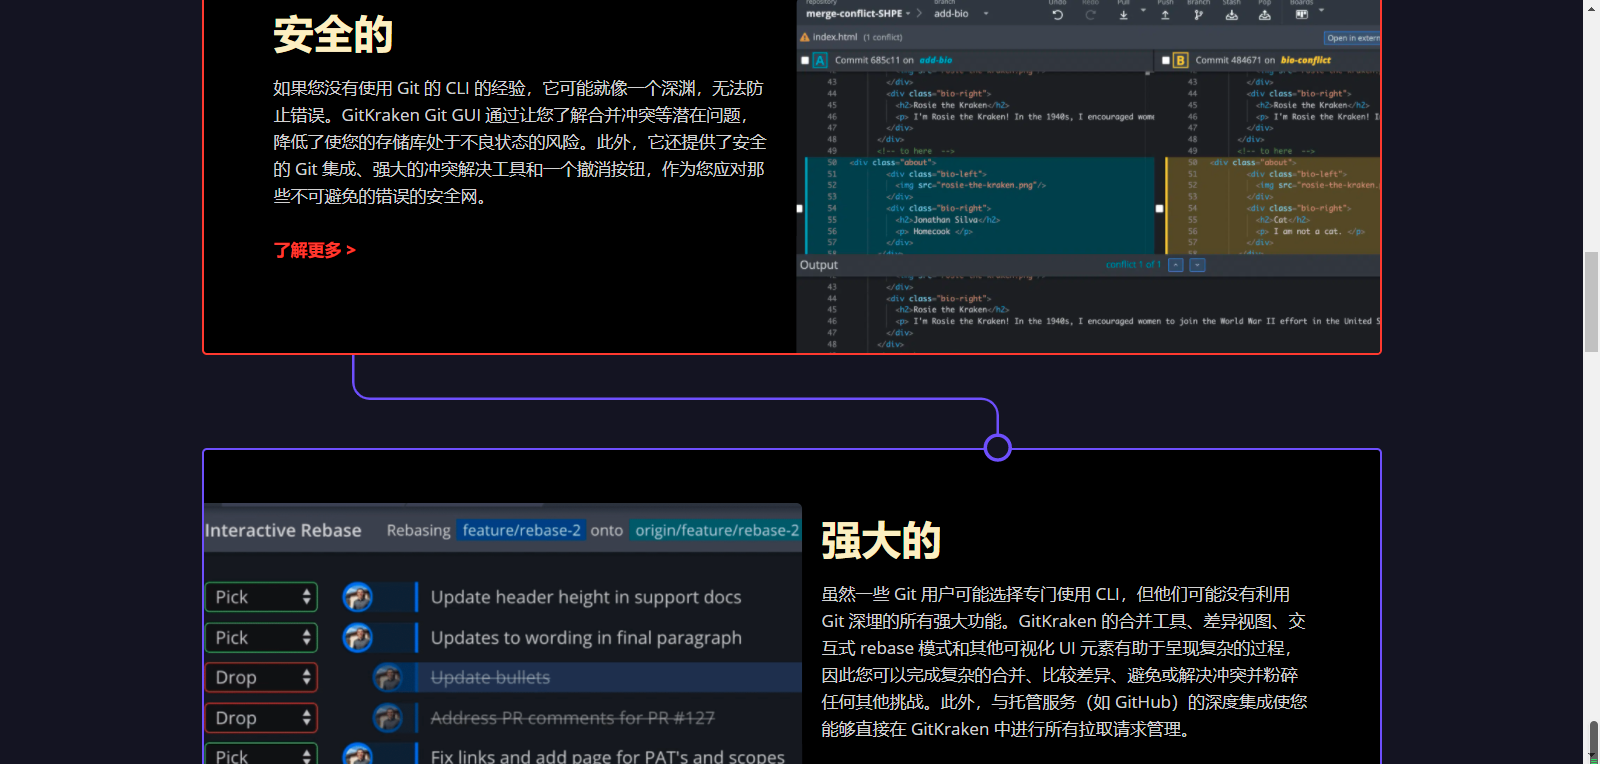
Task: Click the index.html file name
Action: [835, 37]
